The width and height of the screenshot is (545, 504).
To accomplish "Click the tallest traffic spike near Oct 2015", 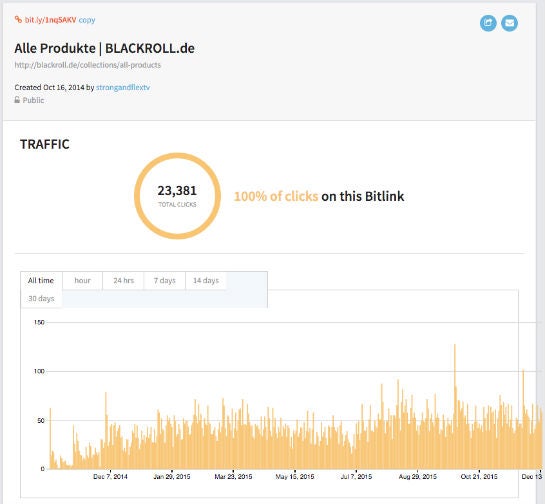I will point(455,407).
